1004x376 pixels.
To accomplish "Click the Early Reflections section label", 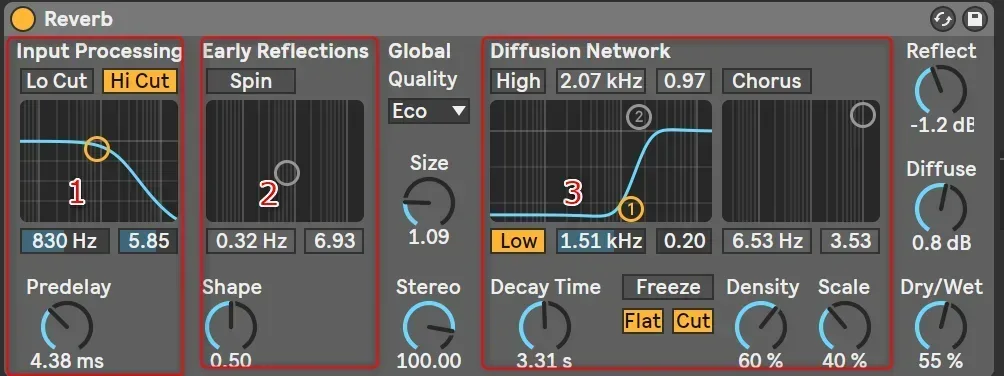I will click(x=286, y=51).
